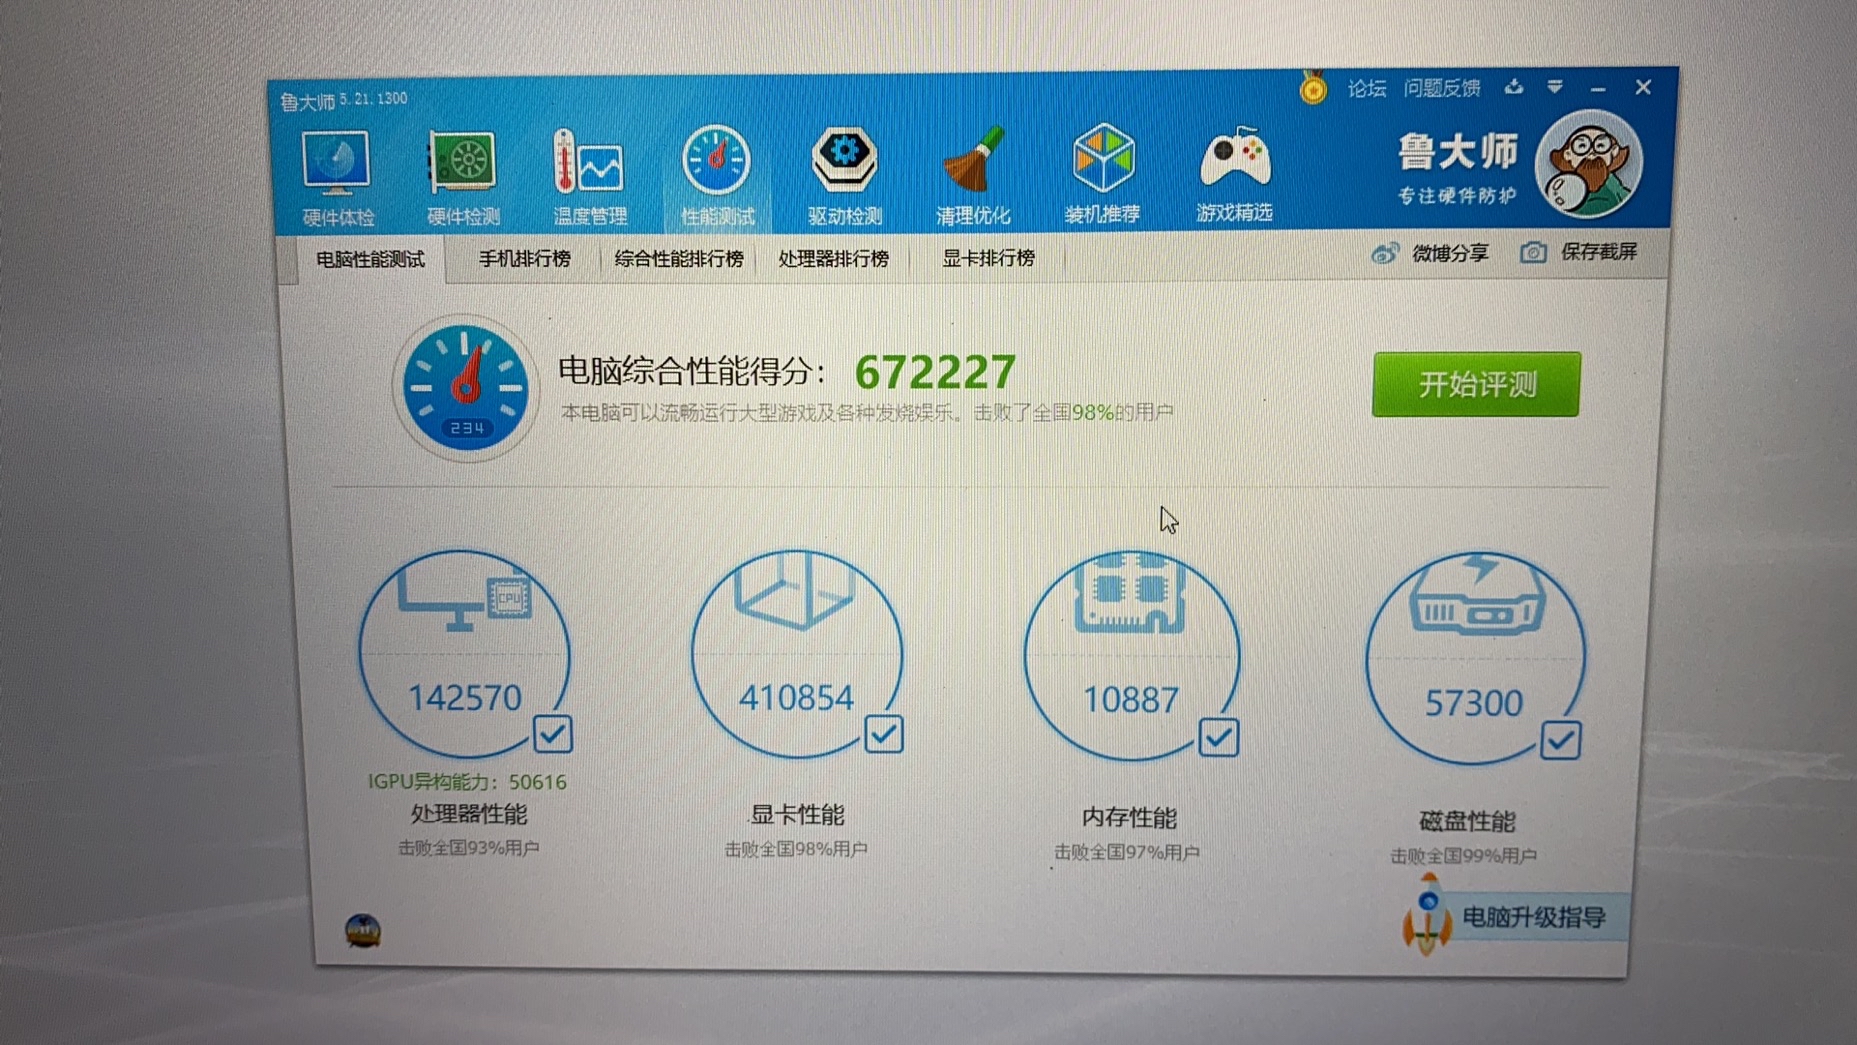The height and width of the screenshot is (1045, 1857).
Task: Click the memory circle with 10887 score
Action: pyautogui.click(x=1131, y=657)
